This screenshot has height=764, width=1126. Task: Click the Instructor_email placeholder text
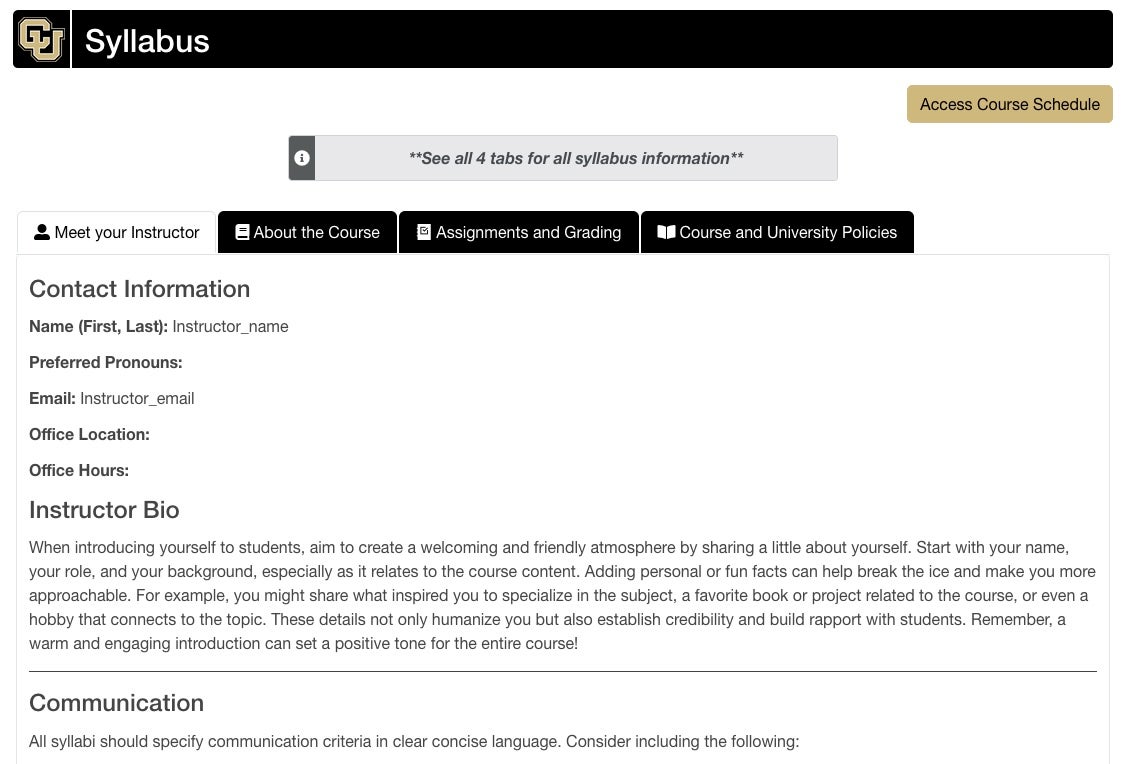tap(137, 398)
